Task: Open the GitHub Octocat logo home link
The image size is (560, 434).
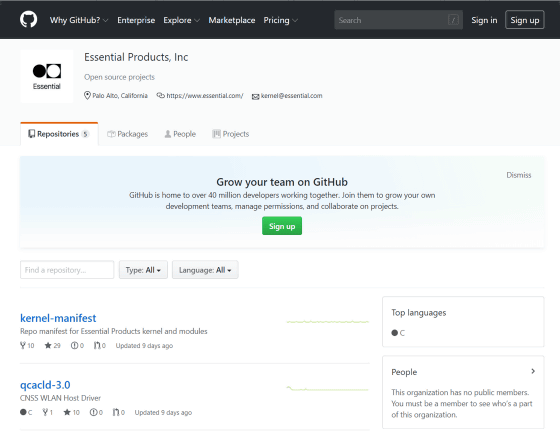Action: point(29,19)
